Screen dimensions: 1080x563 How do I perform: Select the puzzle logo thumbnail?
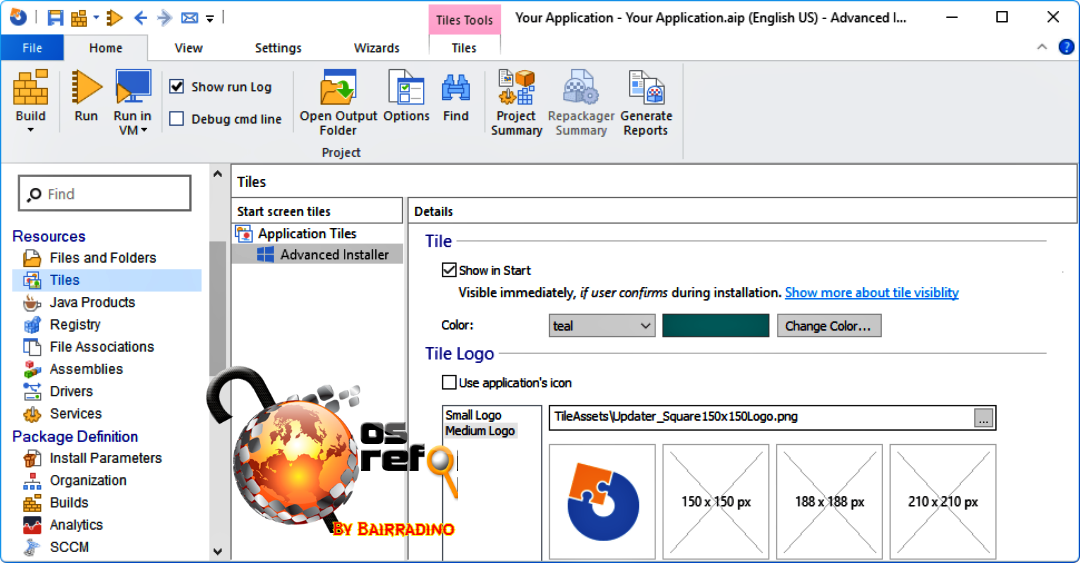point(602,501)
